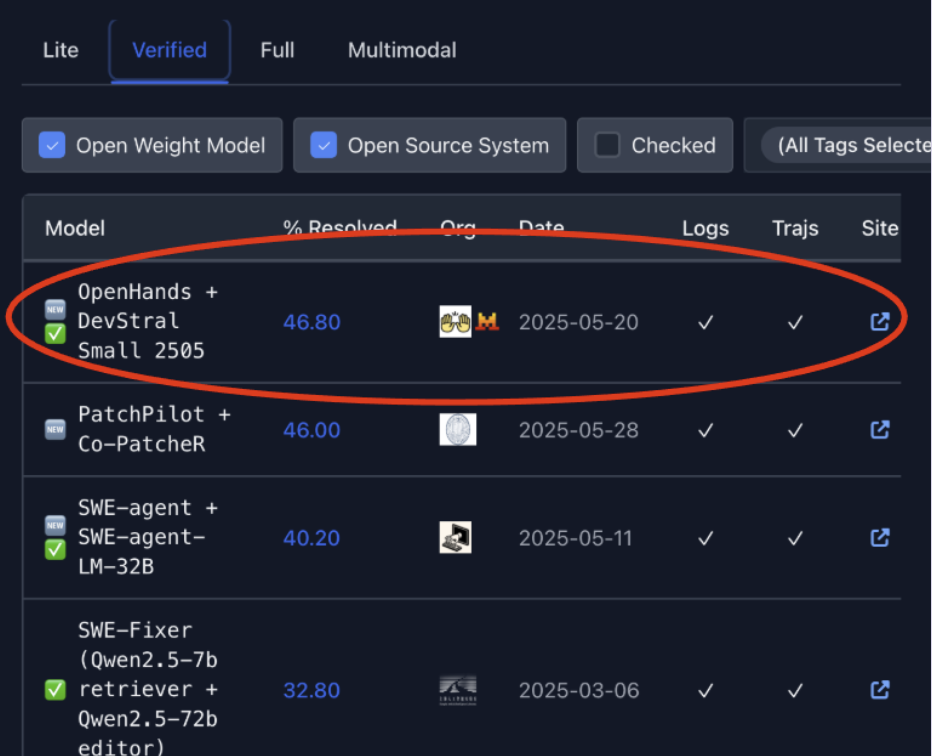
Task: Enable the Checked filter checkbox
Action: click(x=607, y=146)
